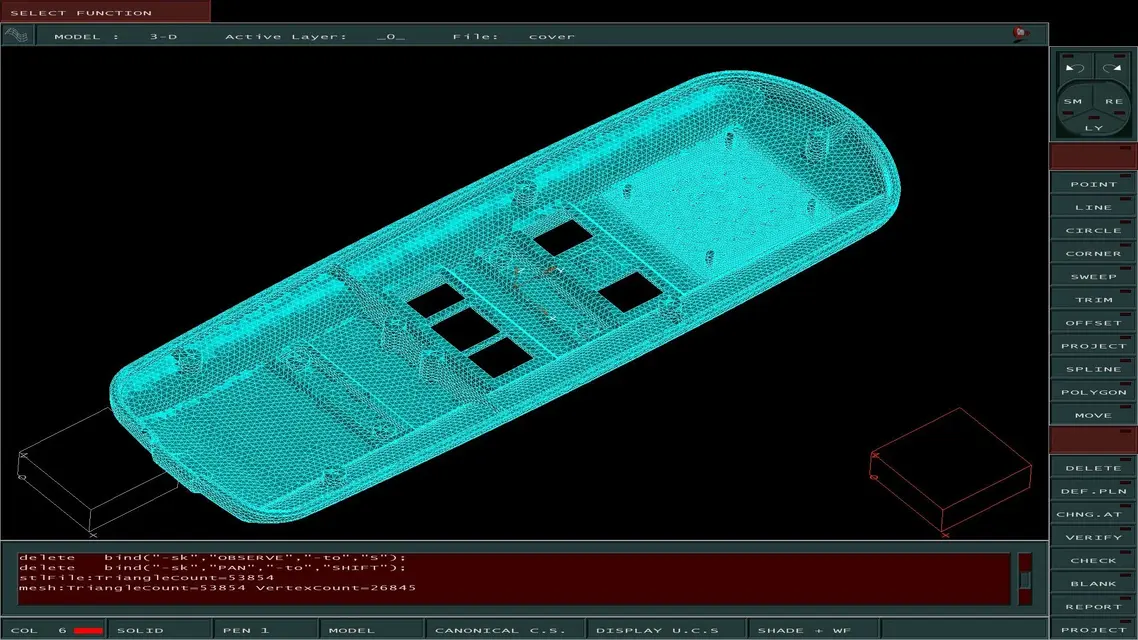This screenshot has height=640, width=1138.
Task: Open the SWEEP function
Action: point(1093,276)
